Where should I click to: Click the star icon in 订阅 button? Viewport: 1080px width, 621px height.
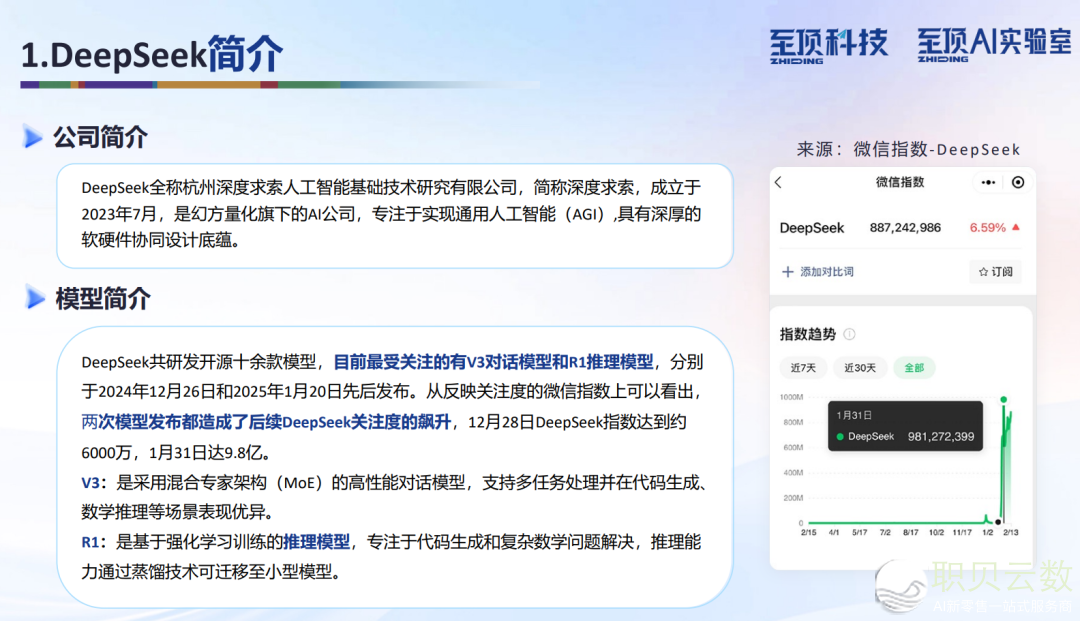(x=983, y=272)
